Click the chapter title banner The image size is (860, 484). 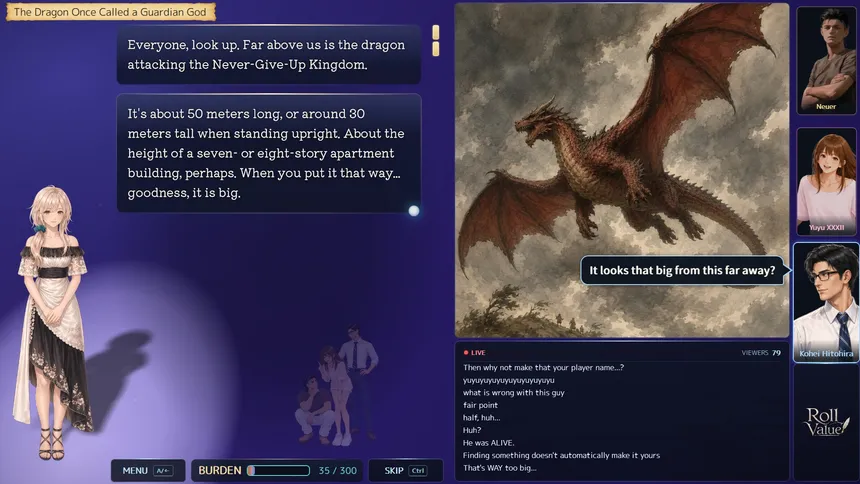coord(111,12)
